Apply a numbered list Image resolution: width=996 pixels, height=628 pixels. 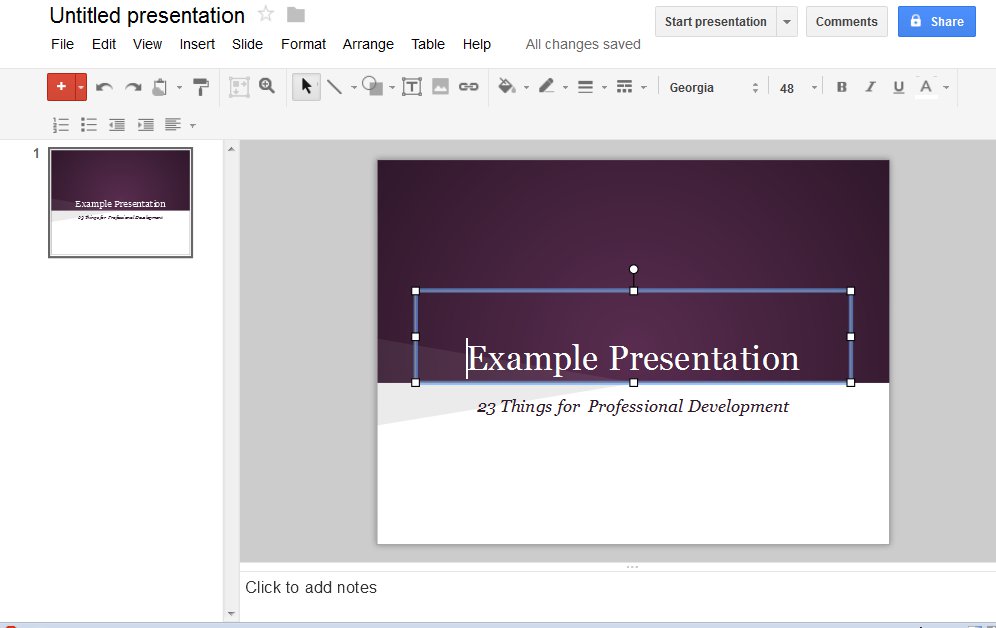point(60,124)
